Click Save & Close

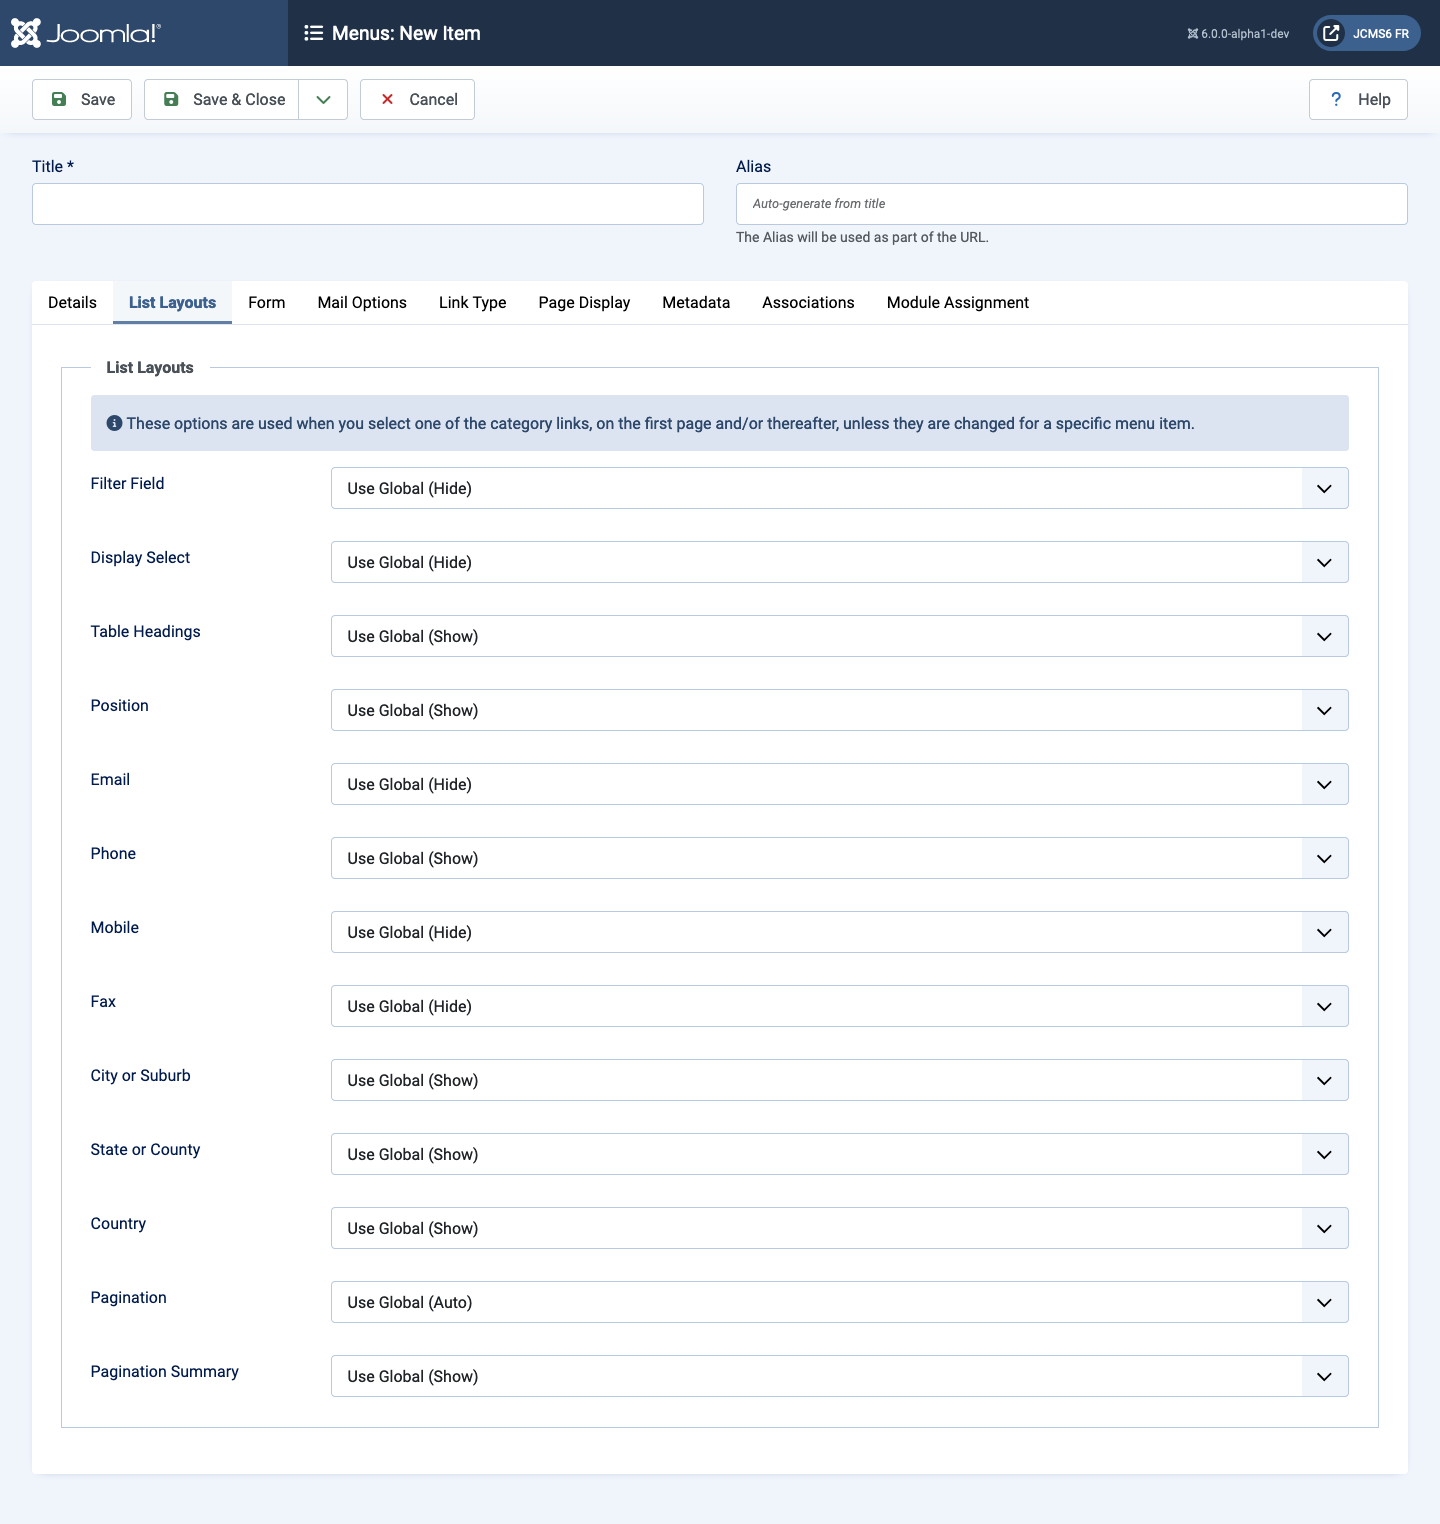[222, 99]
